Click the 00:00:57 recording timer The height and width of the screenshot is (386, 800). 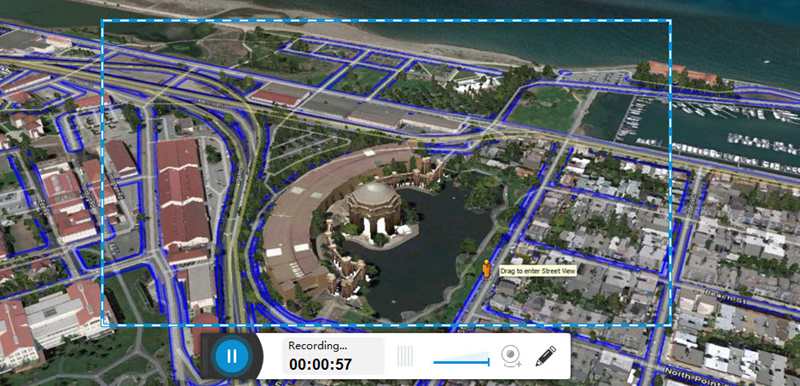coord(320,365)
